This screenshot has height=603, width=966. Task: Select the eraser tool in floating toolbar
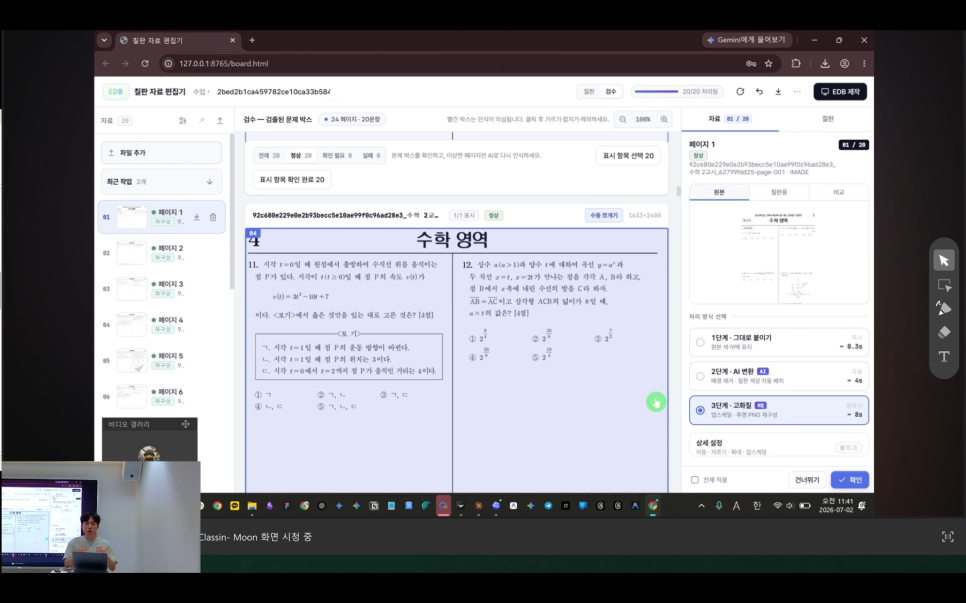944,333
